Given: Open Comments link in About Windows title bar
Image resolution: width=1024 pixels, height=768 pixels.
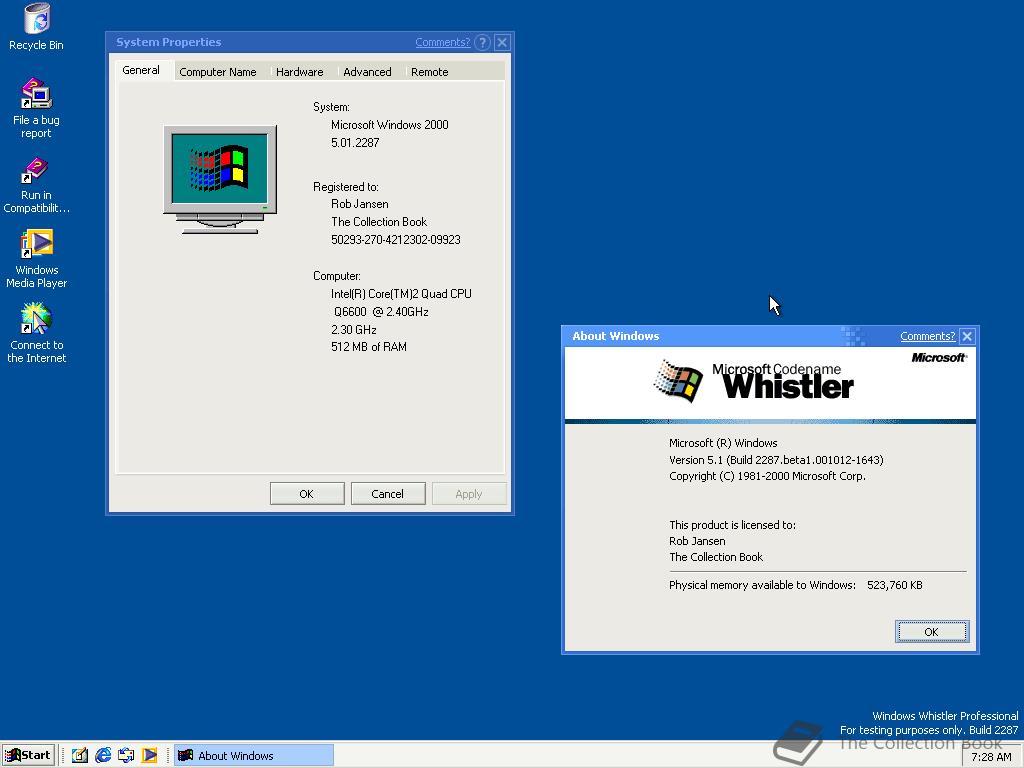Looking at the screenshot, I should (927, 336).
